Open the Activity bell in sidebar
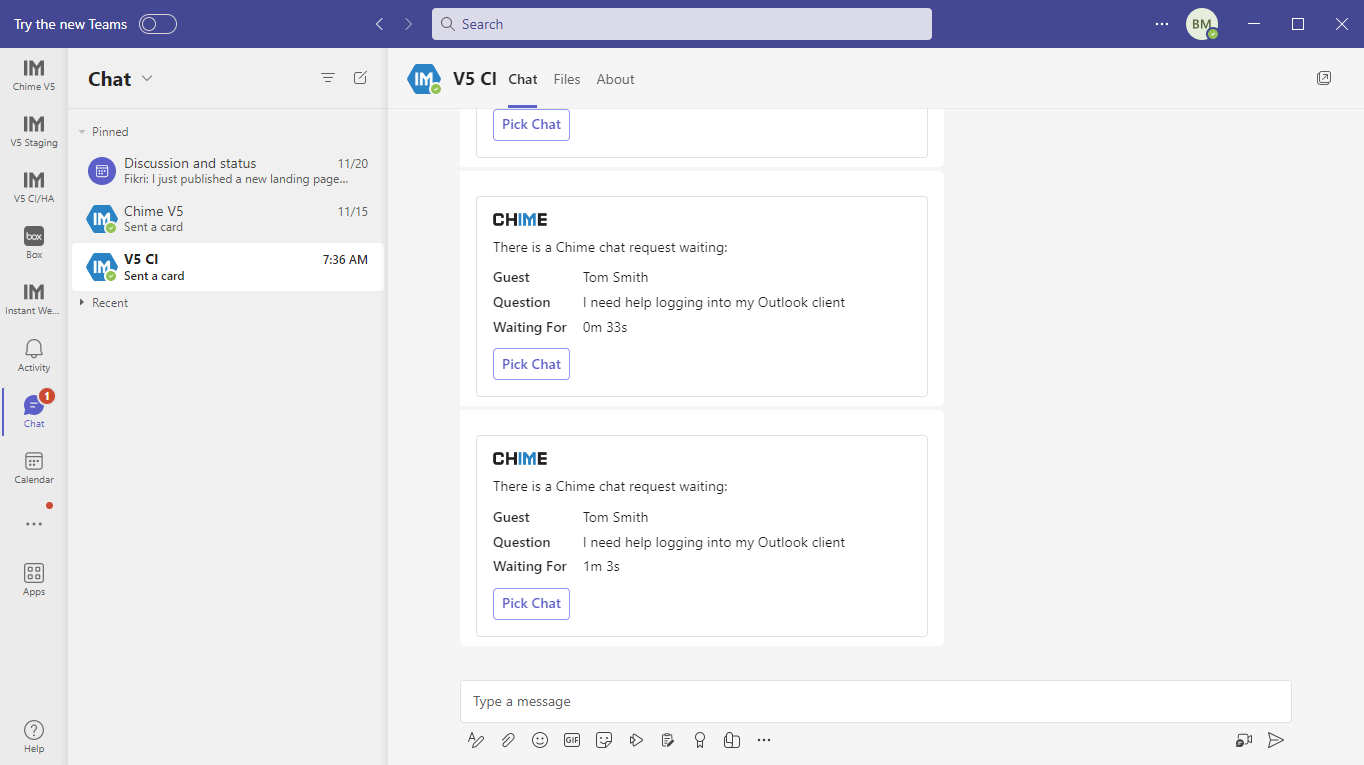The width and height of the screenshot is (1364, 765). click(x=34, y=355)
